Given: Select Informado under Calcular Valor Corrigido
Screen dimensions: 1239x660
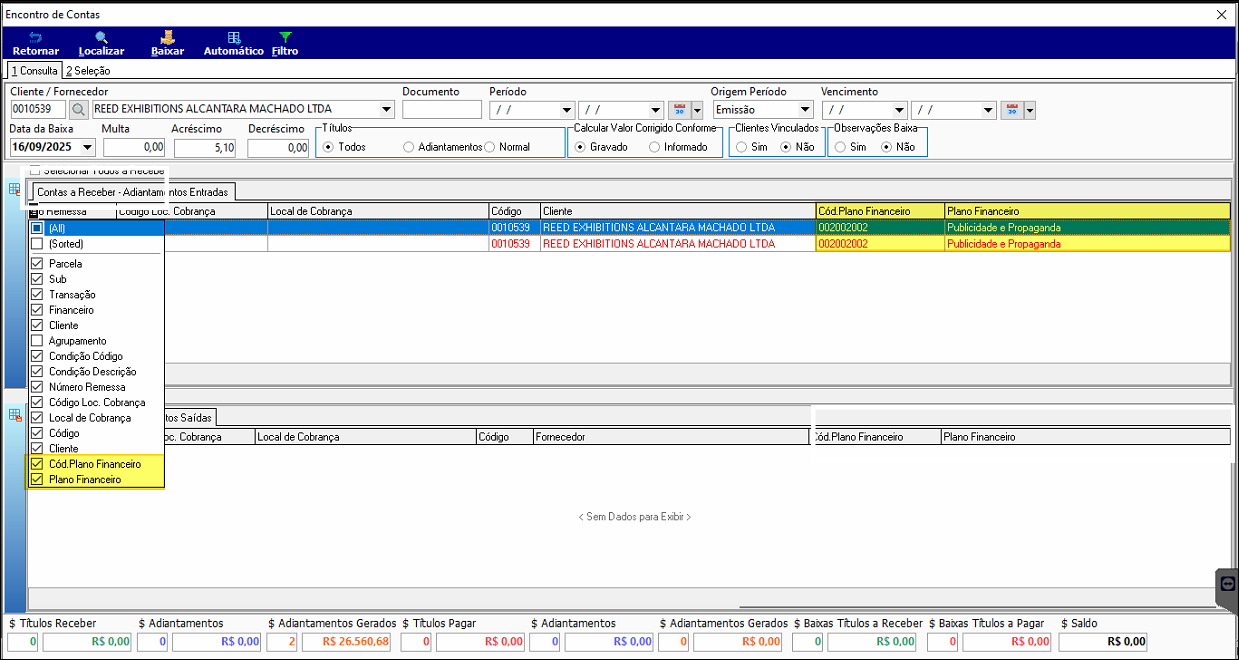Looking at the screenshot, I should click(x=654, y=147).
